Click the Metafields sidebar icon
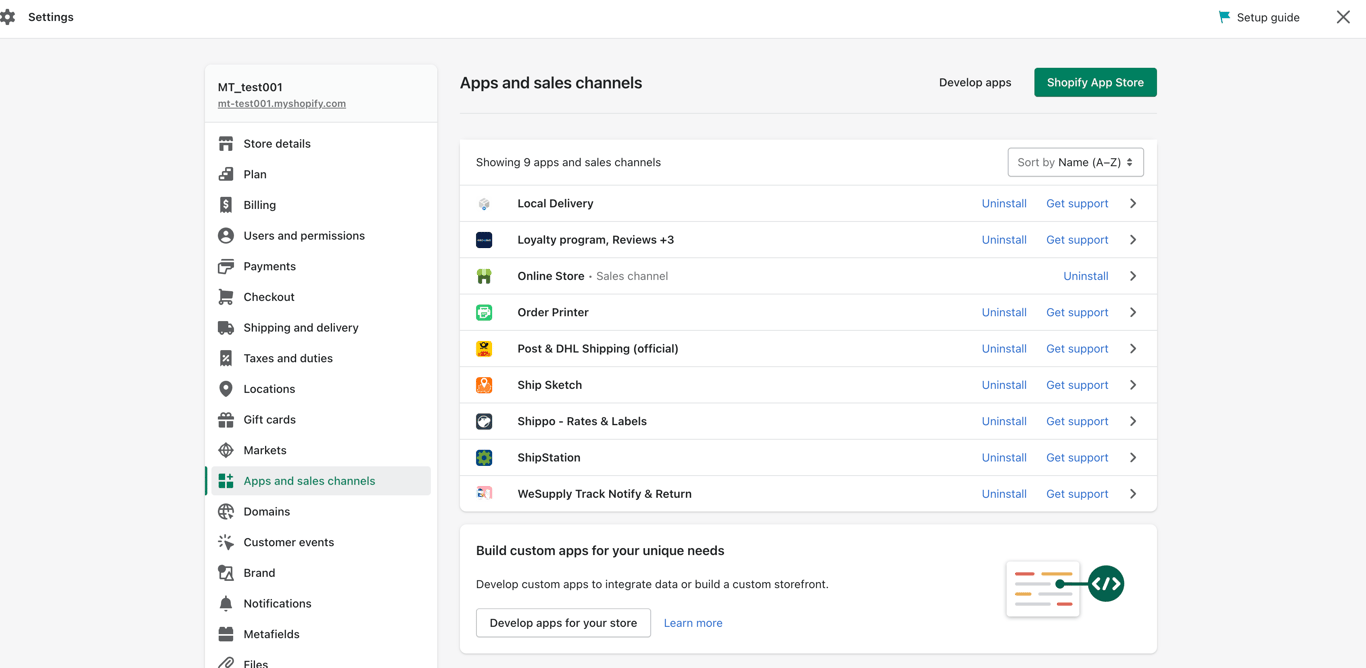This screenshot has width=1366, height=668. 226,634
